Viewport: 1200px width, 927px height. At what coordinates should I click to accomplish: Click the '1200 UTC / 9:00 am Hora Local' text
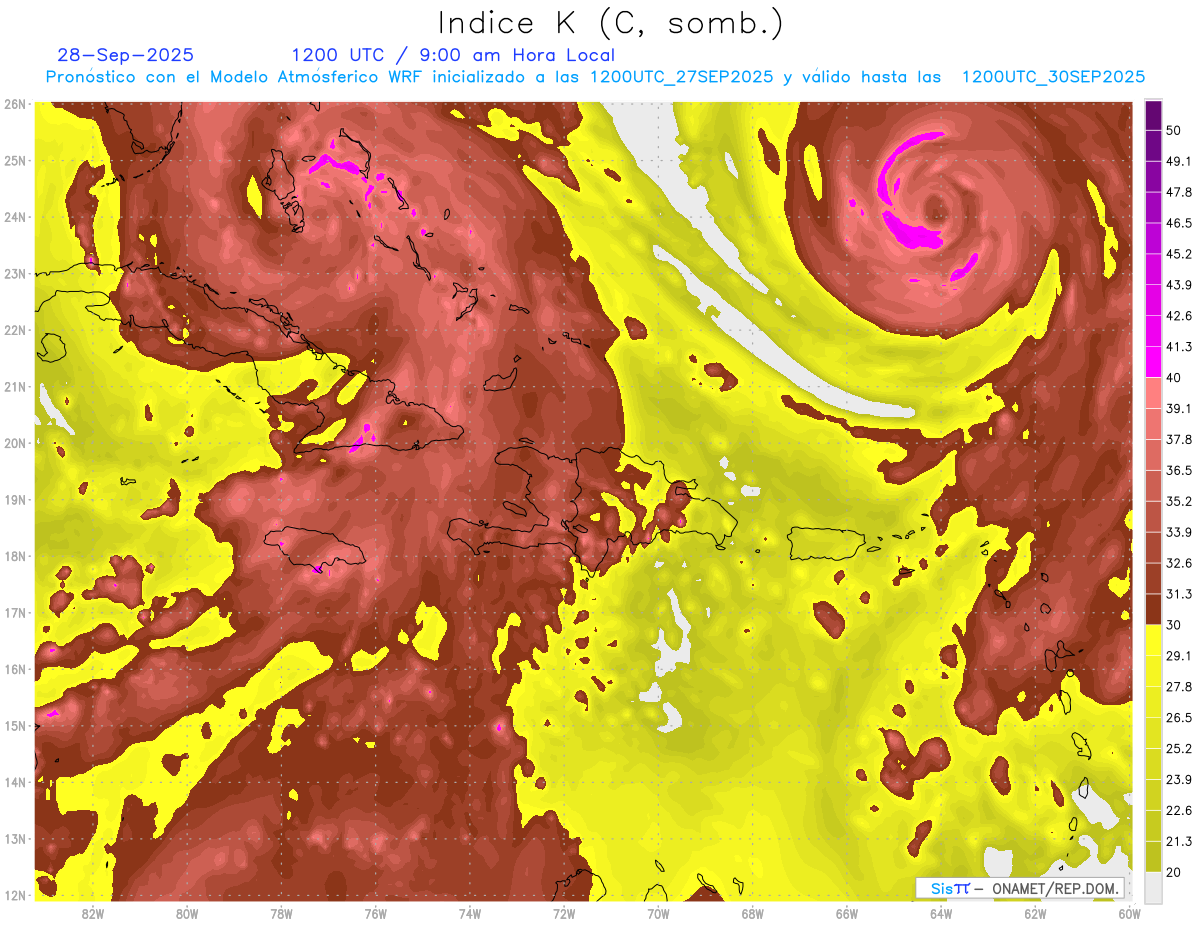[453, 55]
